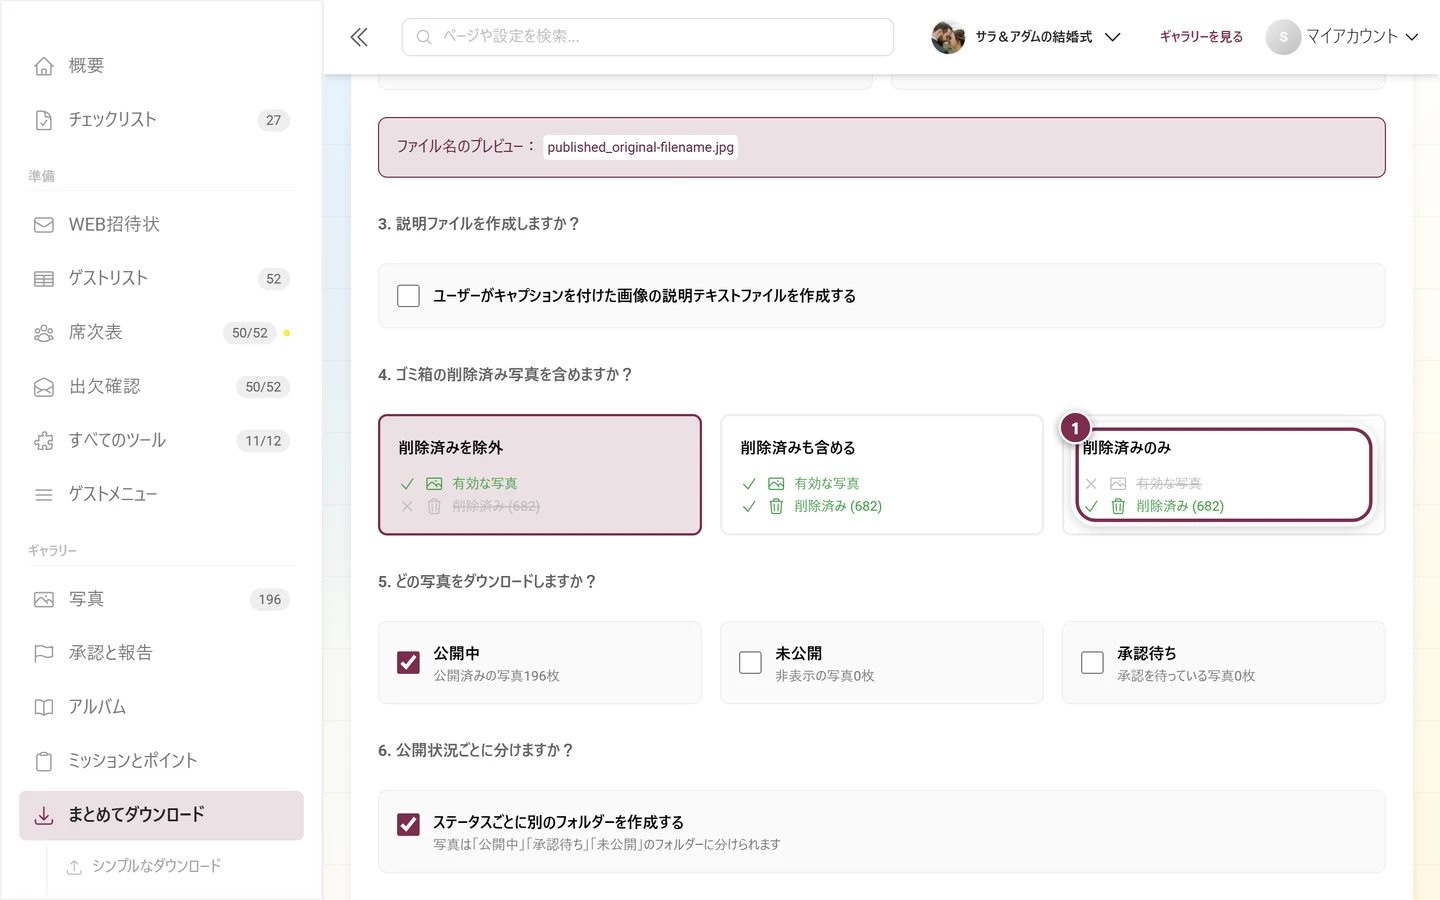Click the magnifier icon in search box
Screen dimensions: 1440x900
(x=424, y=37)
